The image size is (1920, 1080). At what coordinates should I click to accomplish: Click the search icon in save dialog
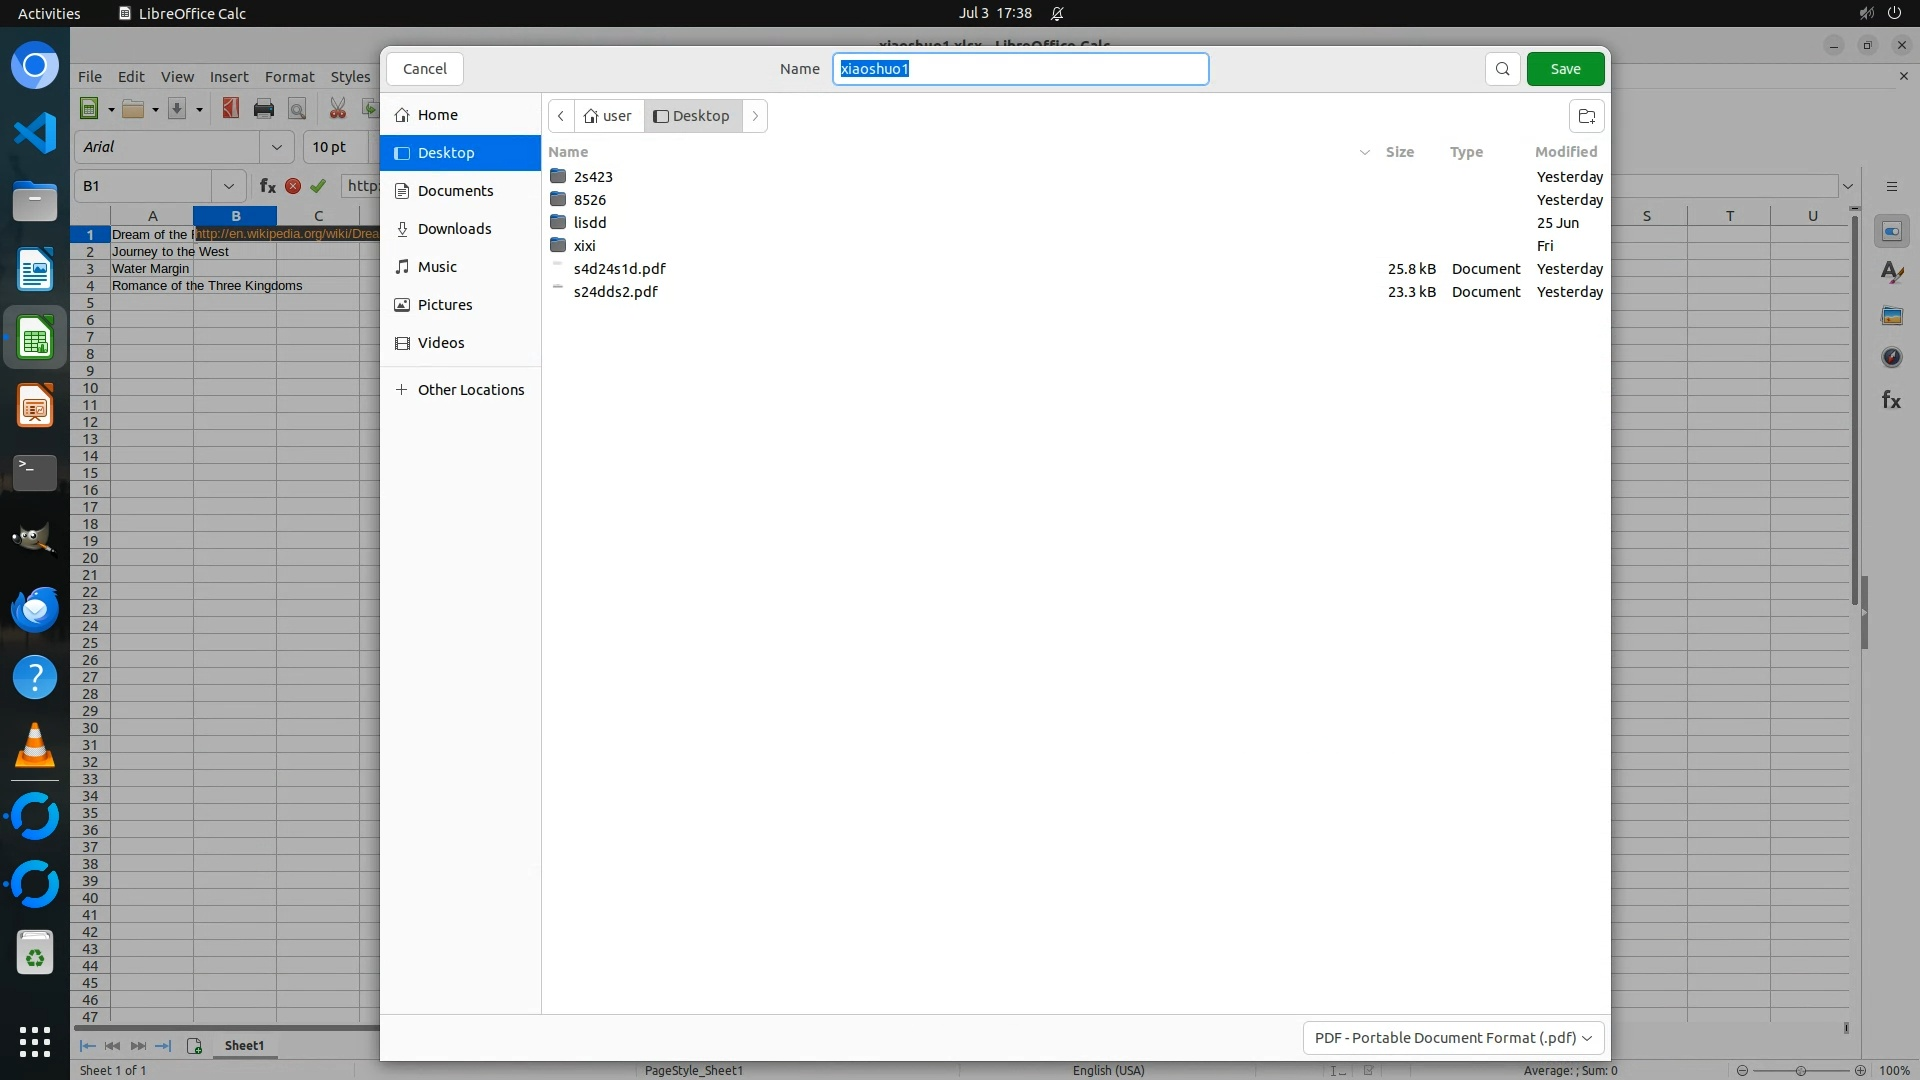coord(1502,69)
